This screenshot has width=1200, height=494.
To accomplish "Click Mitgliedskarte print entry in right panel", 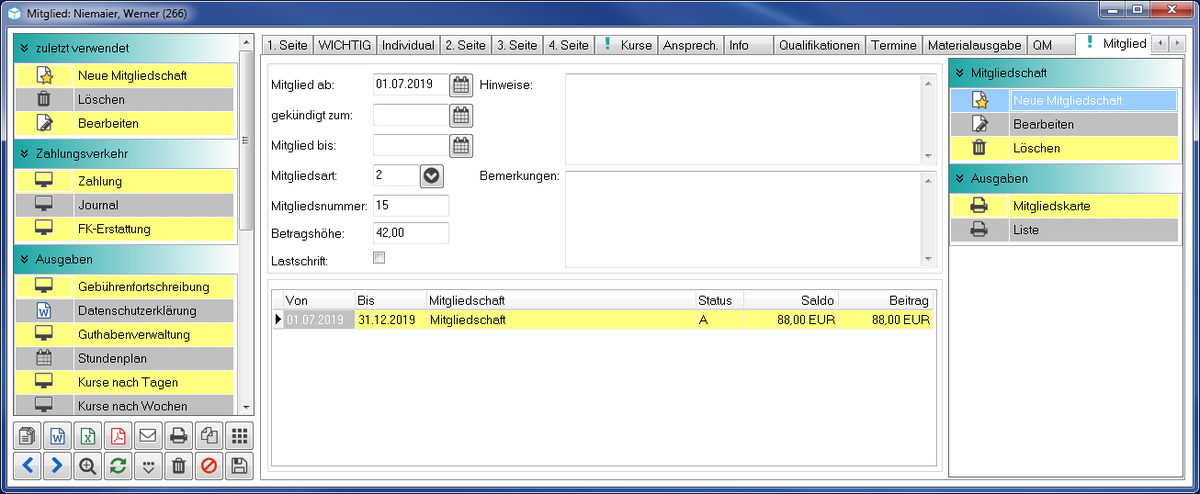I will tap(1066, 206).
